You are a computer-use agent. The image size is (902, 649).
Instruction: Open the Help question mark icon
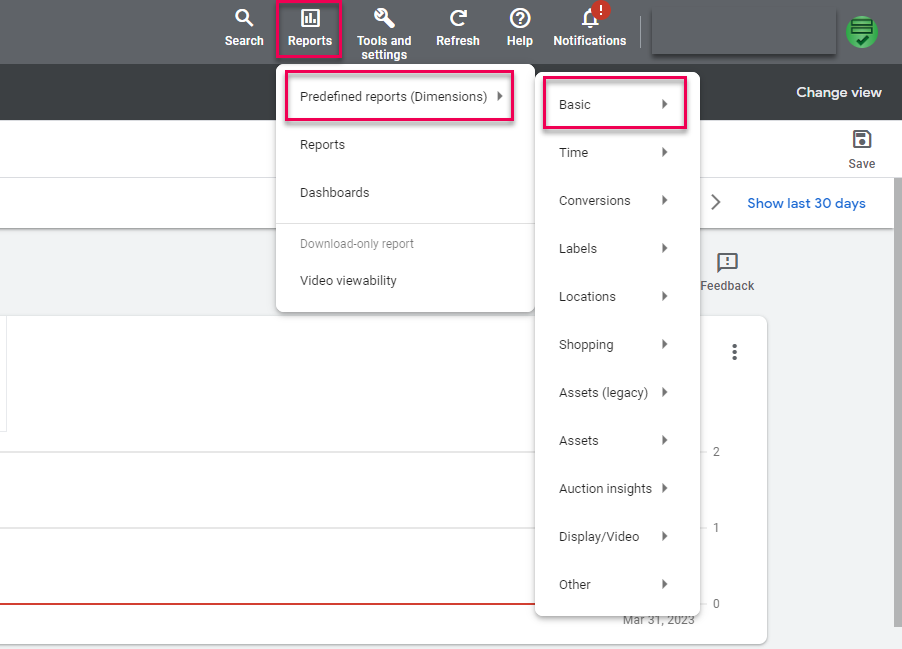click(520, 19)
